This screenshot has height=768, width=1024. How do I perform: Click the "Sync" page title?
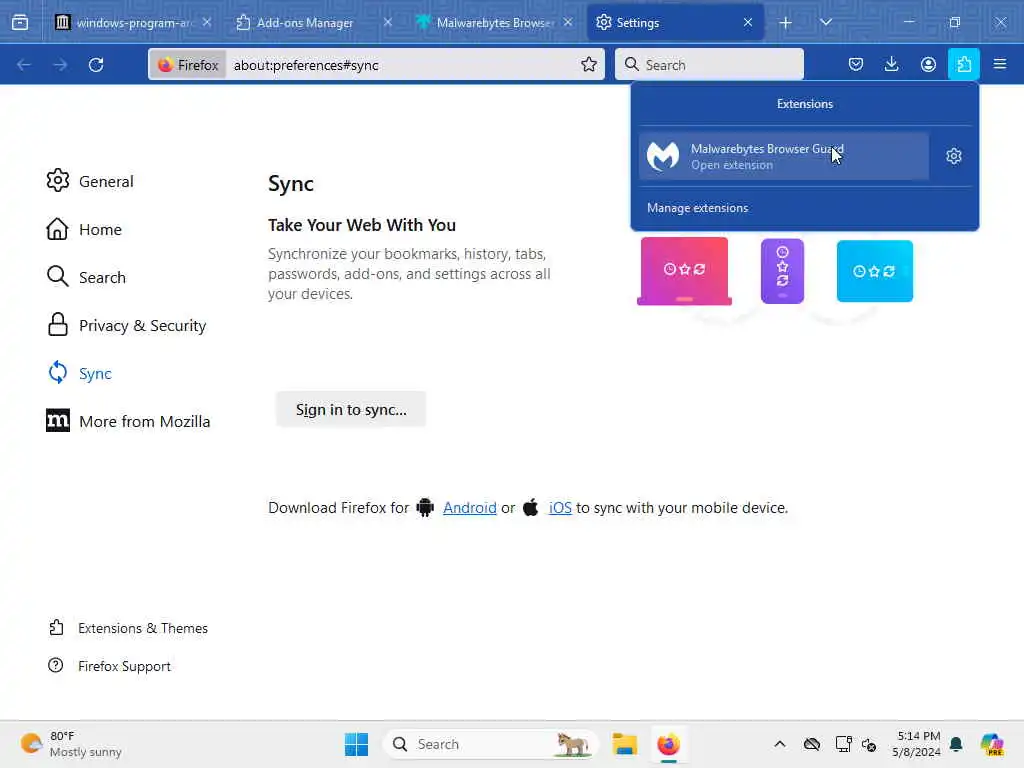pyautogui.click(x=291, y=184)
